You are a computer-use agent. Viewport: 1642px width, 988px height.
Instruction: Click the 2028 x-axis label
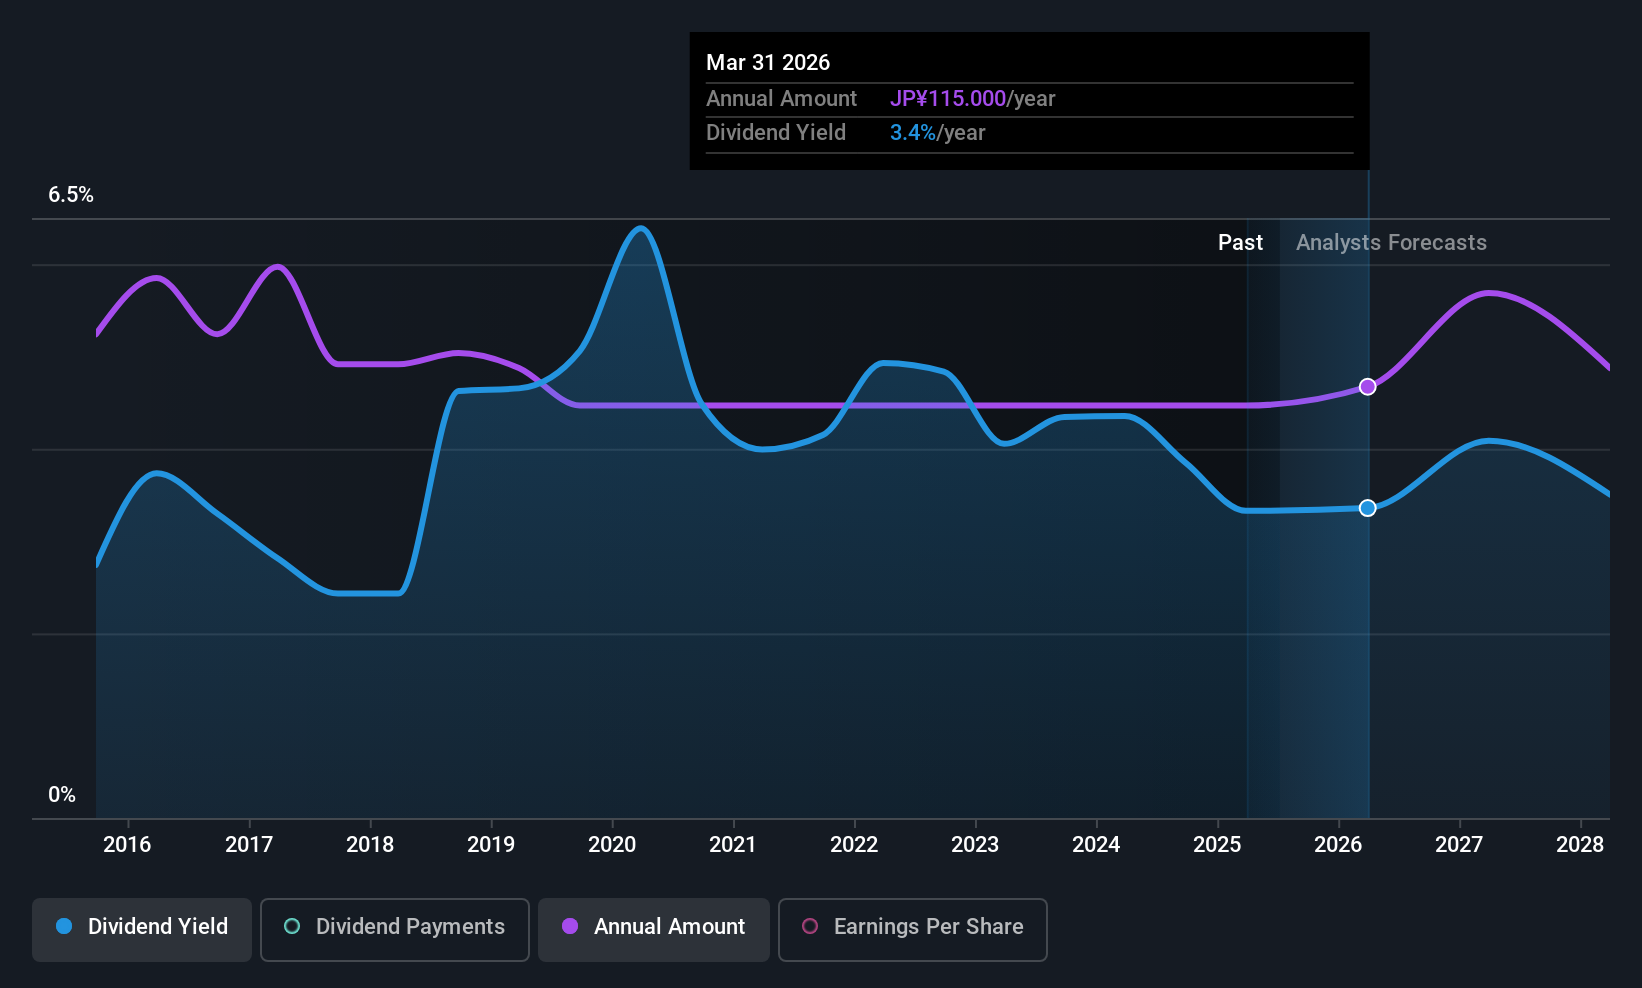1580,845
